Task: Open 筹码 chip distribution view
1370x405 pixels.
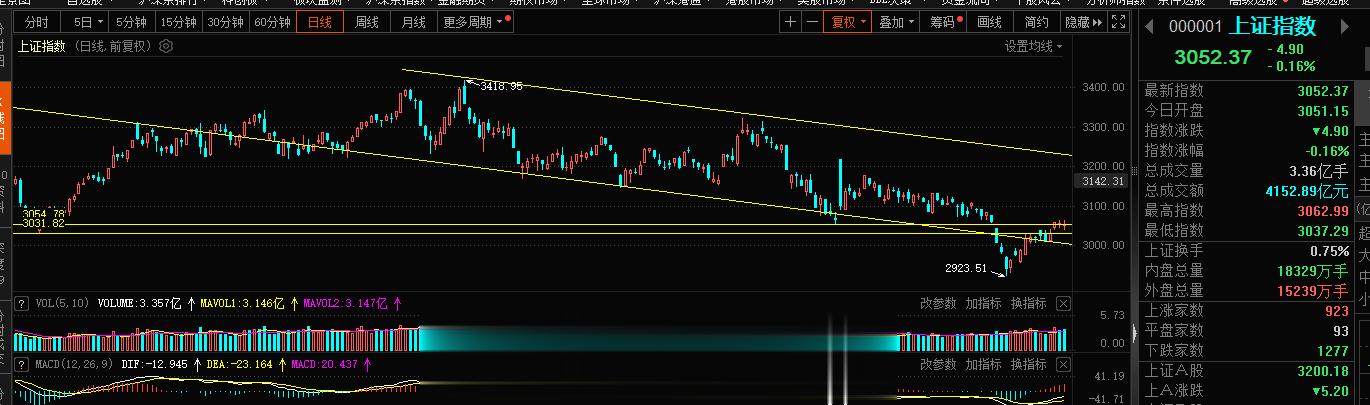Action: tap(945, 22)
